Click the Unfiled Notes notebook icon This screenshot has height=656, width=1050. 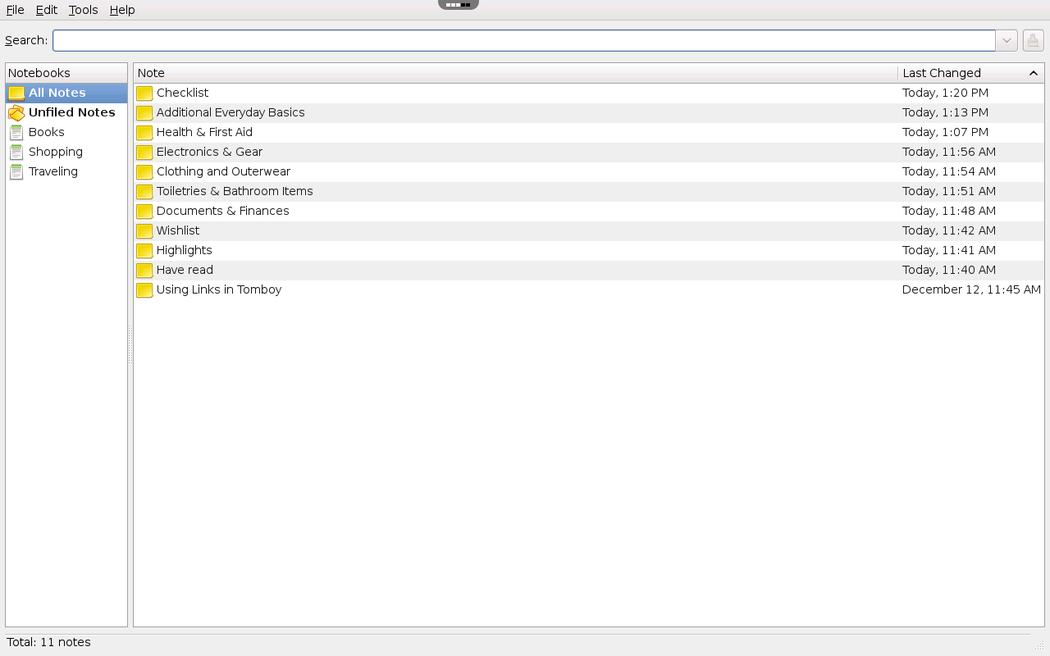(16, 113)
